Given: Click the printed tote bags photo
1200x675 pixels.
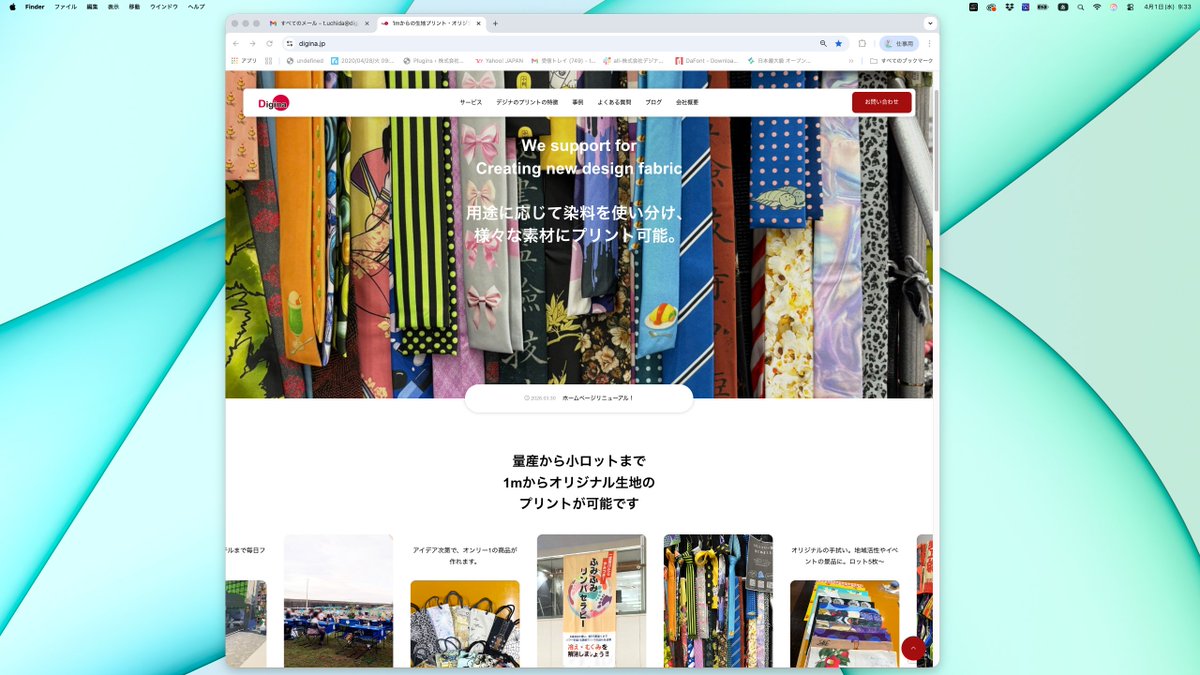Looking at the screenshot, I should pos(465,624).
